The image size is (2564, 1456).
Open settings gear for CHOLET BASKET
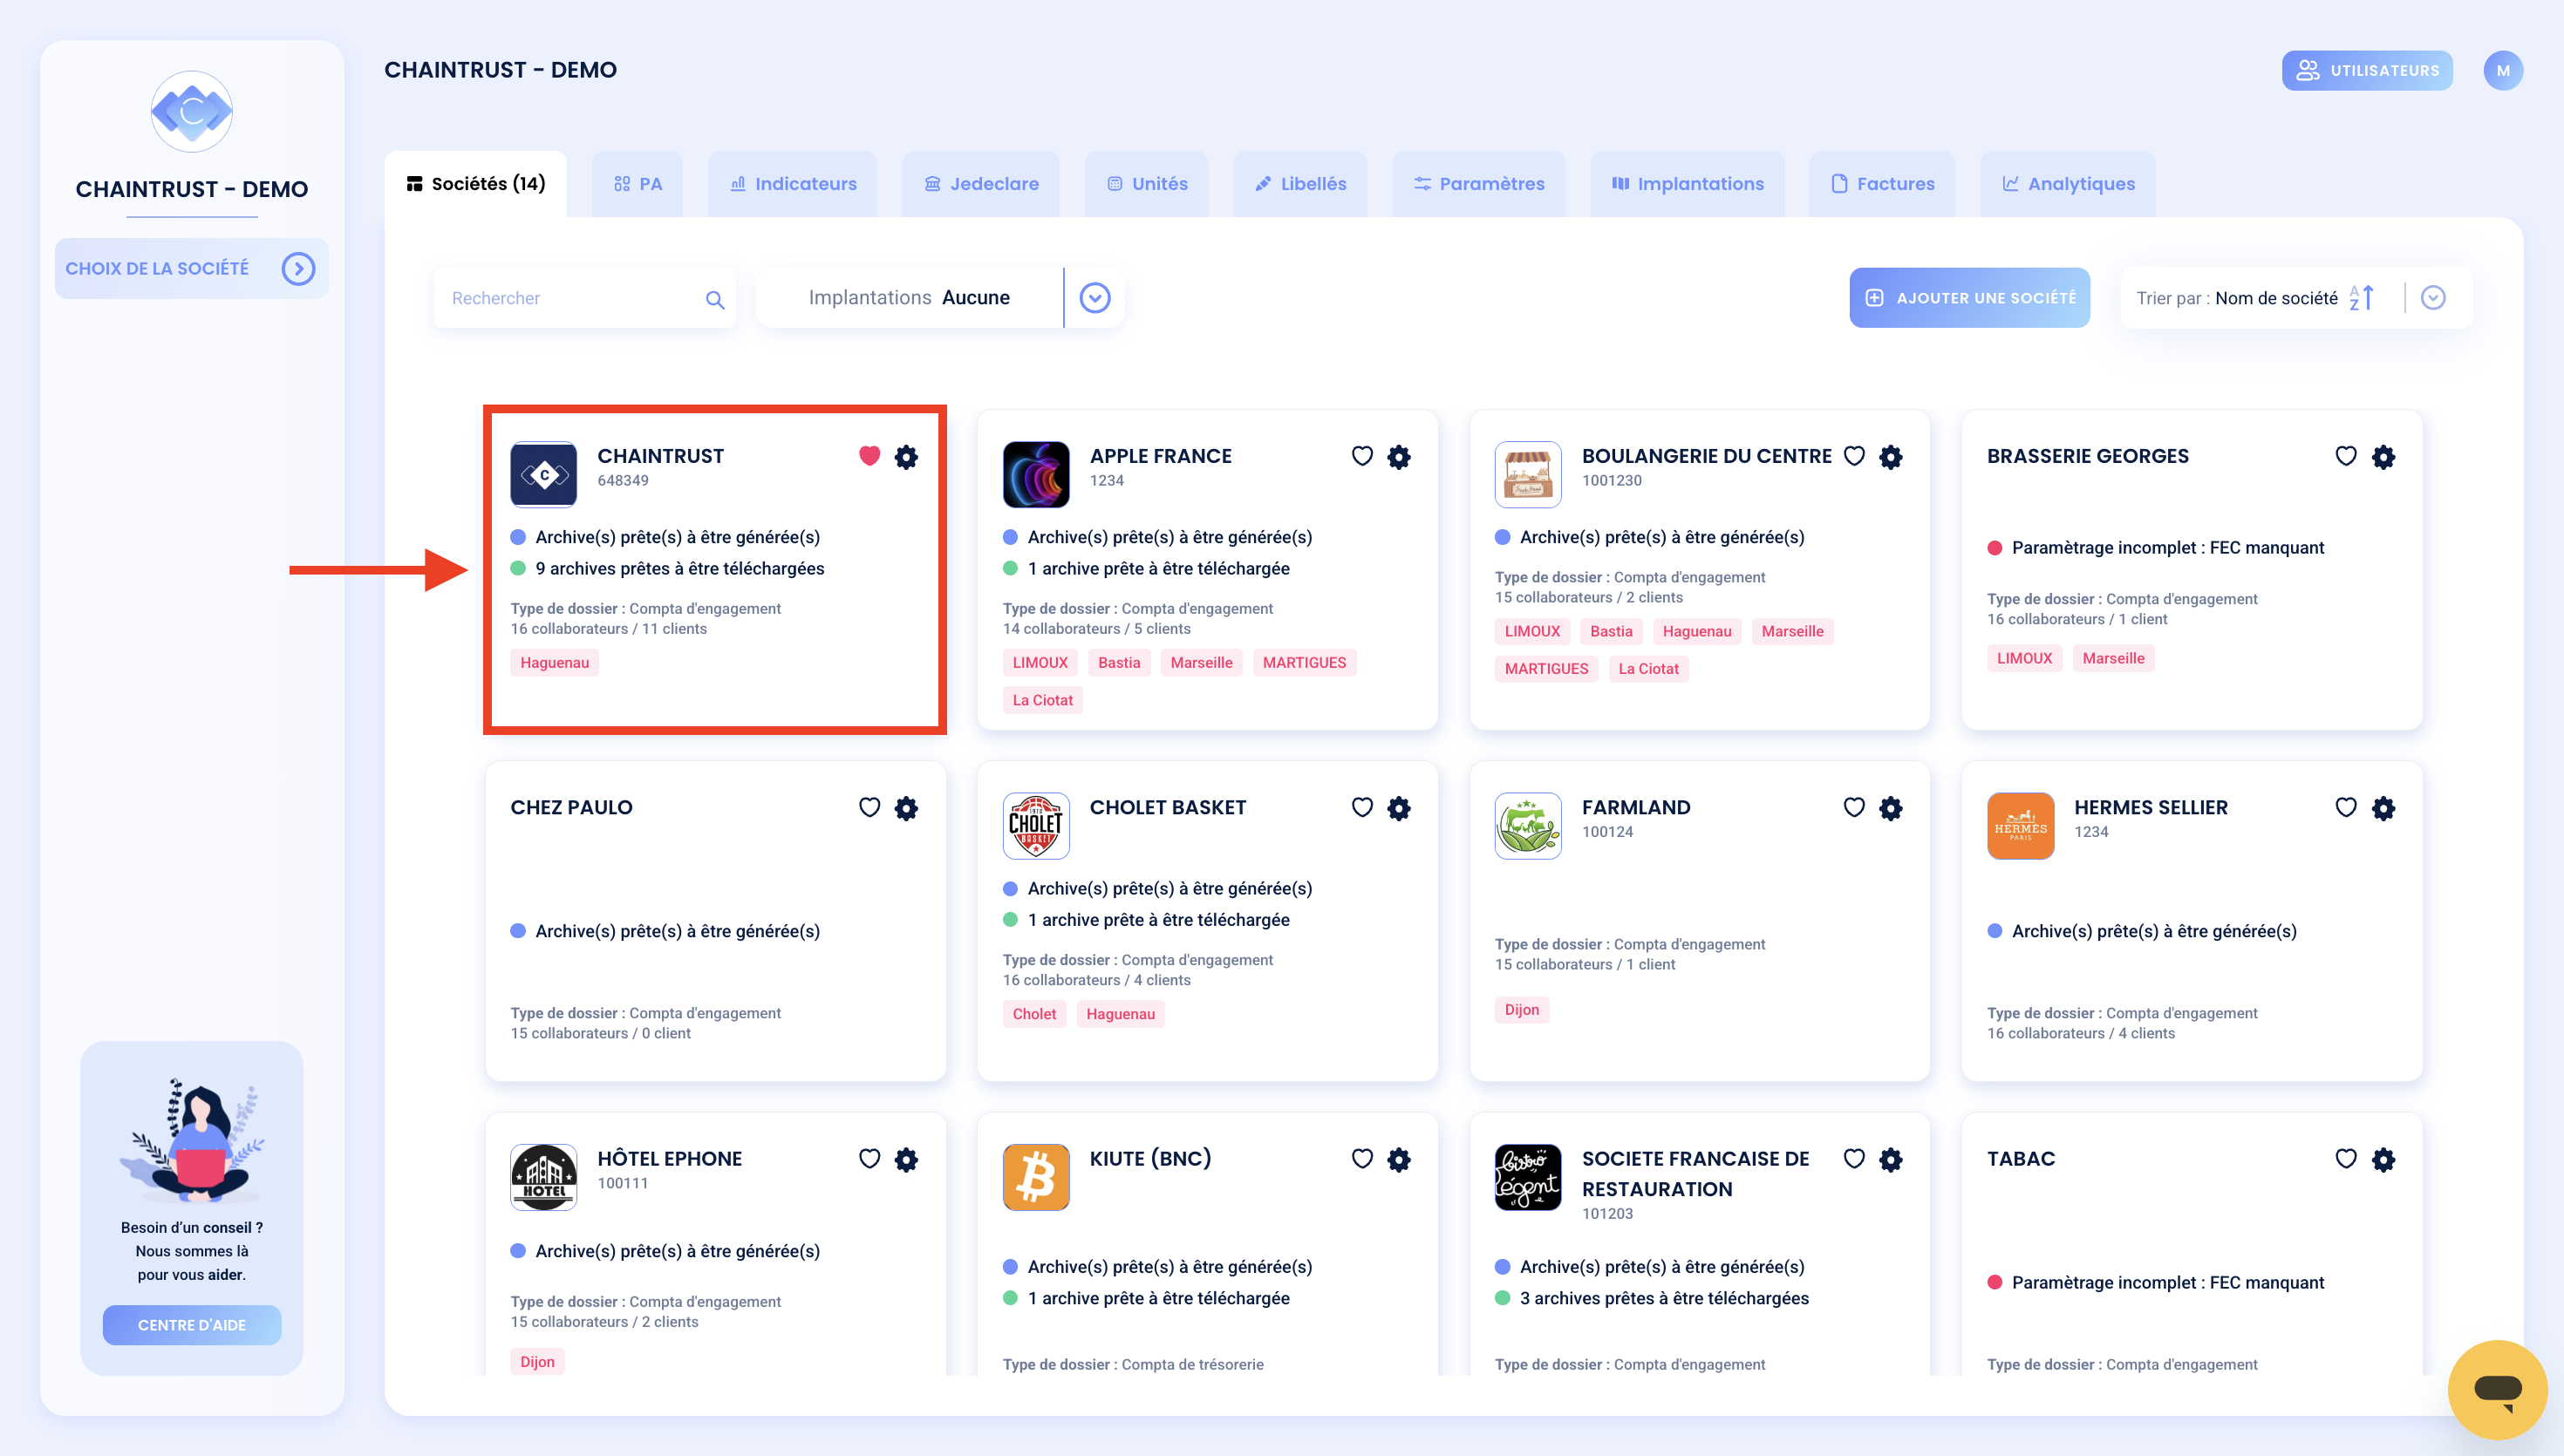(x=1399, y=808)
